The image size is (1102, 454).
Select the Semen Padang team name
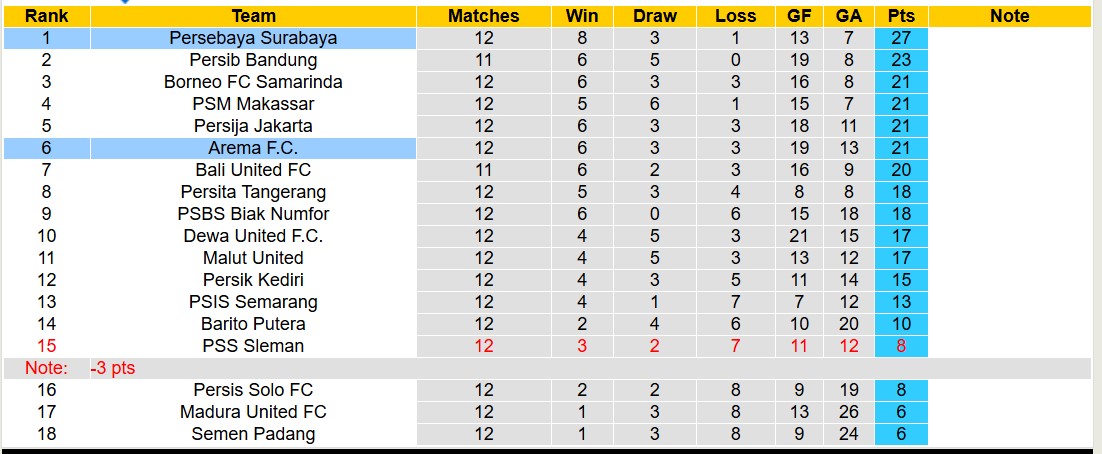pyautogui.click(x=253, y=434)
